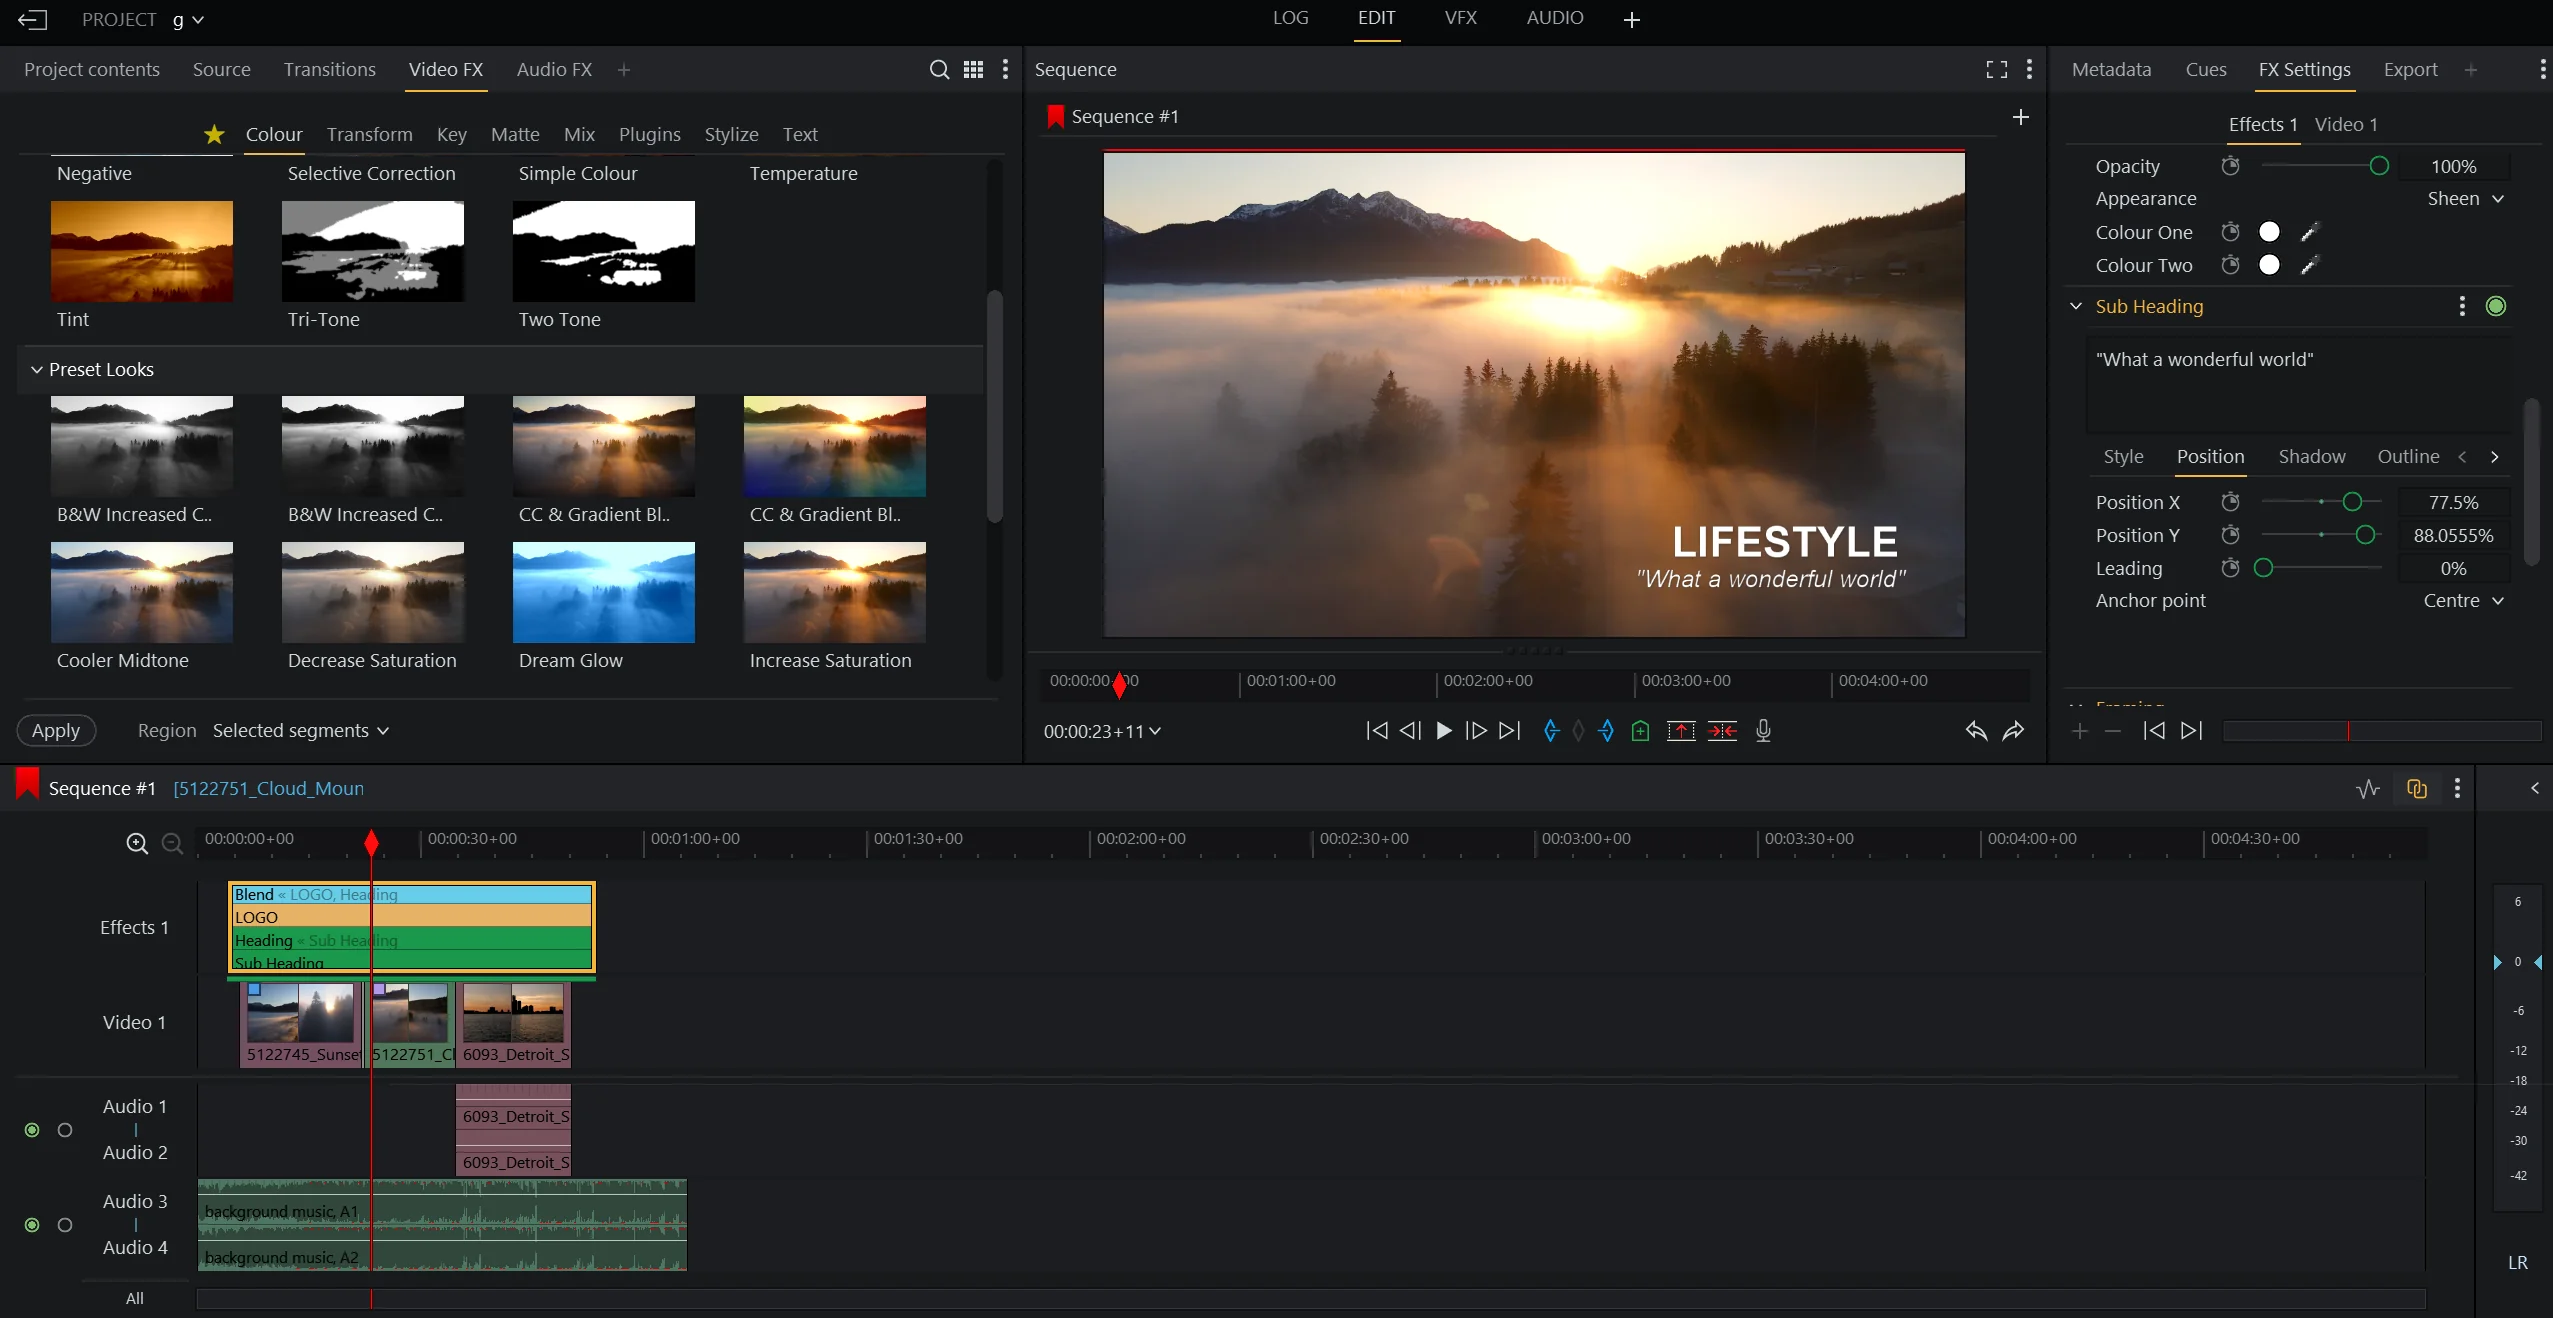Click the timeline zoom in magnifier
Viewport: 2553px width, 1318px height.
click(137, 843)
